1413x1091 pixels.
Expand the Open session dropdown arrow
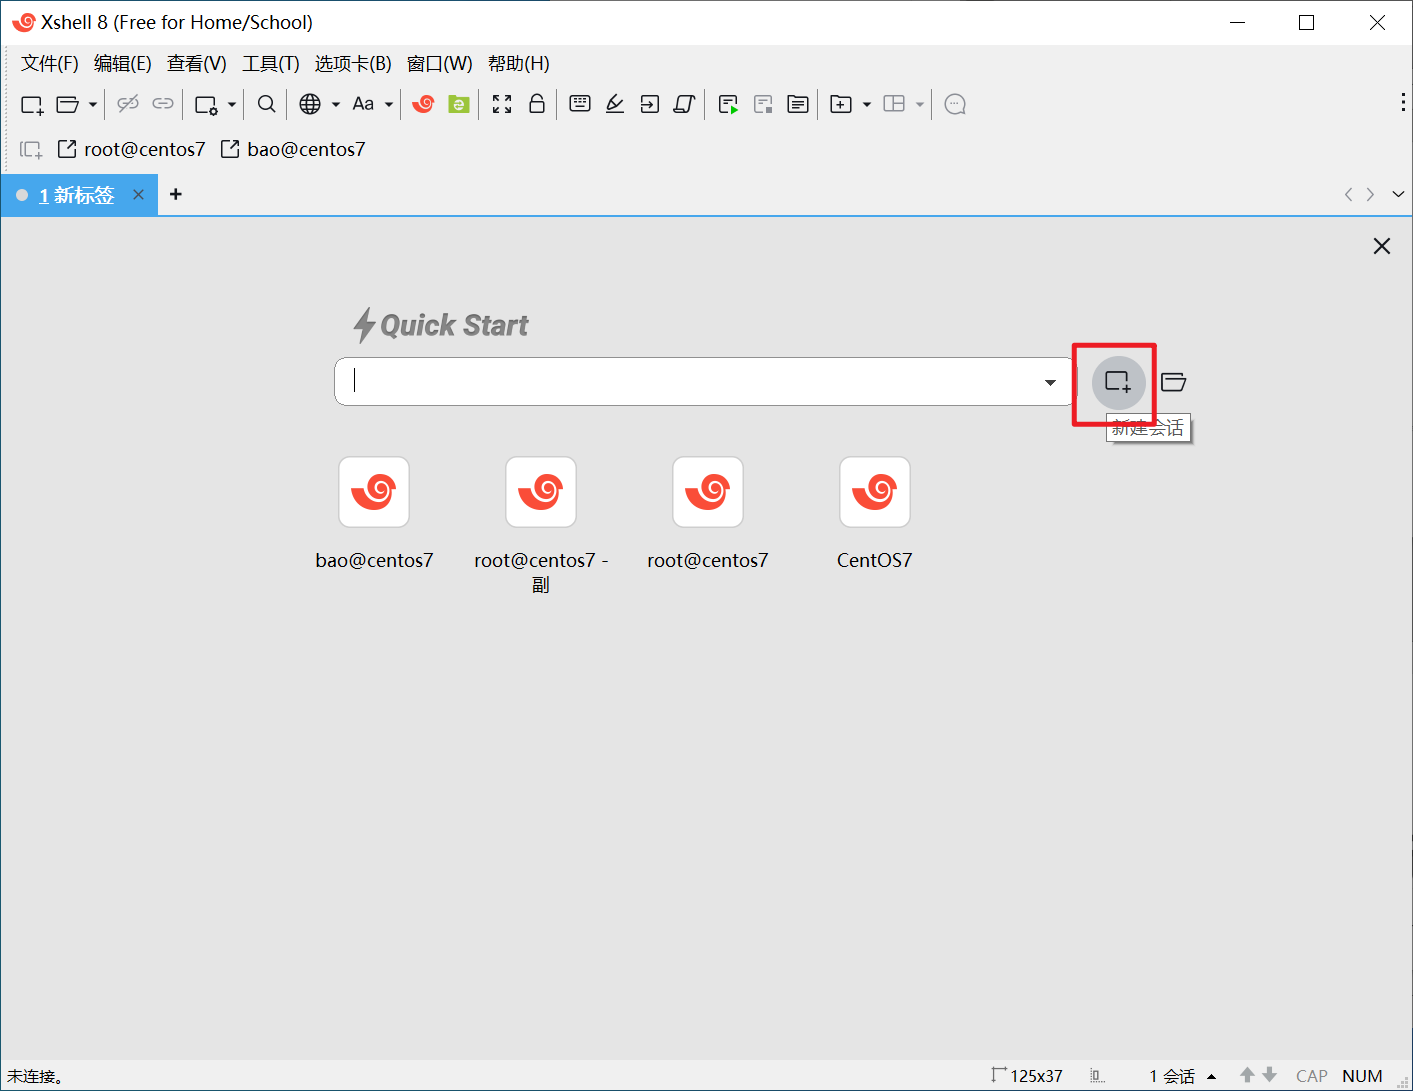tap(93, 104)
